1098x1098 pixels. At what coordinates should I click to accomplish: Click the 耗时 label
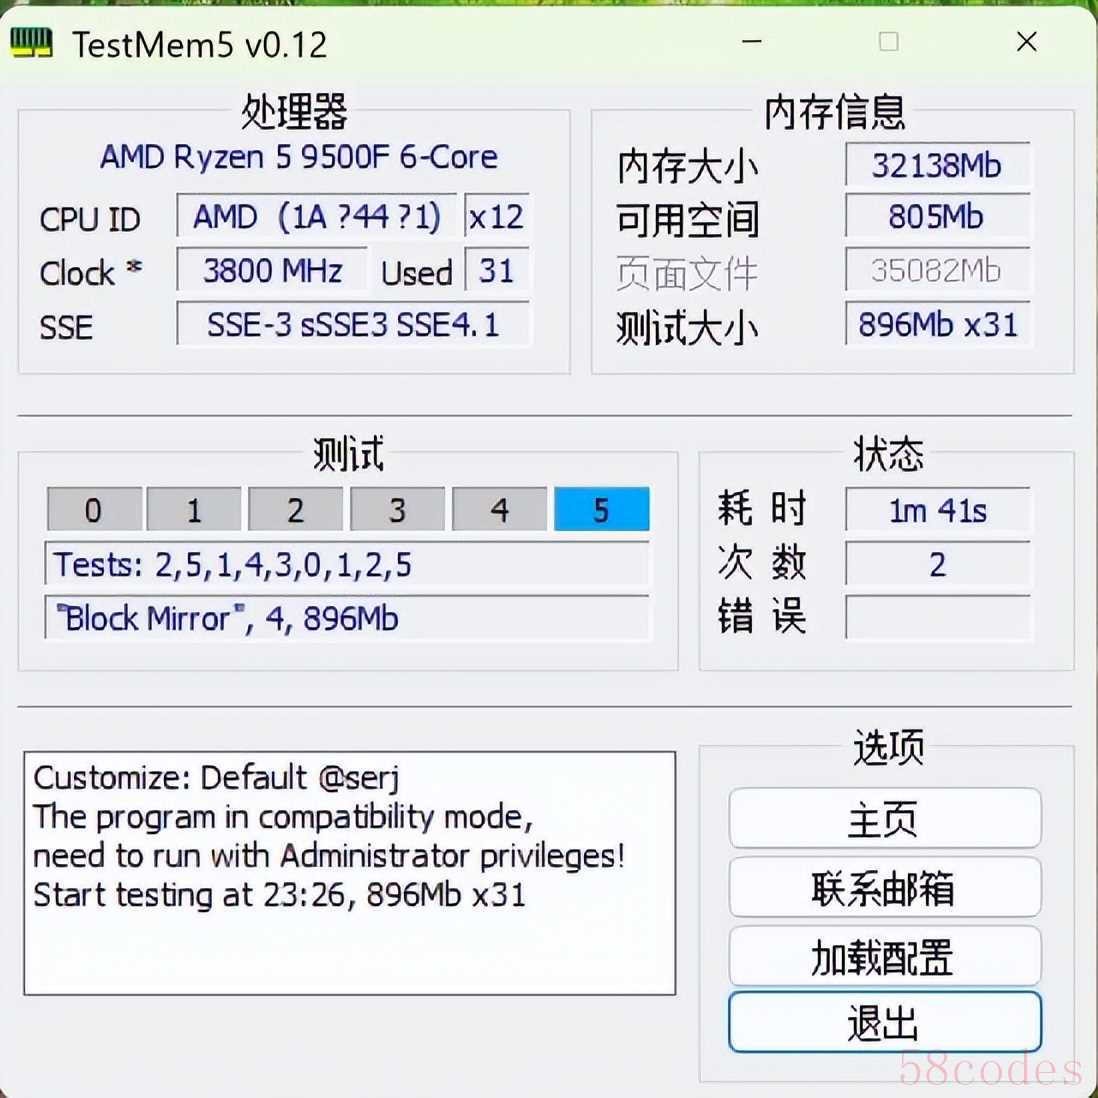pyautogui.click(x=762, y=508)
